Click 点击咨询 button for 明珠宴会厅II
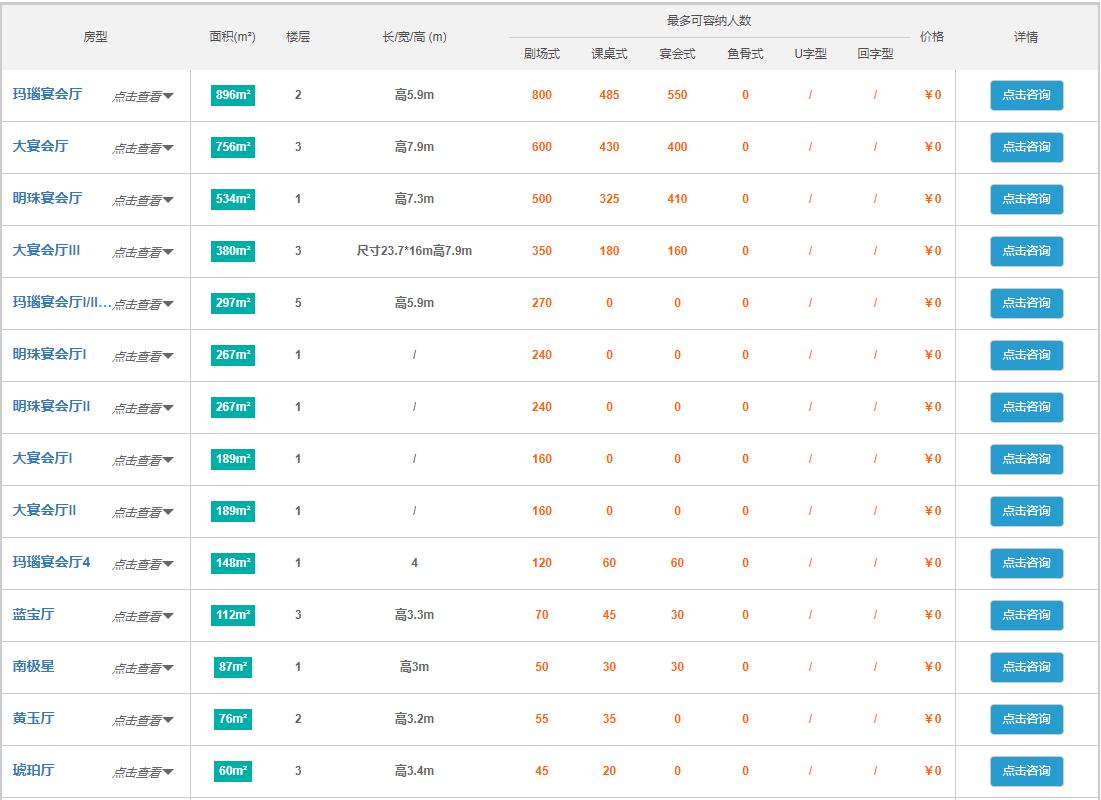The height and width of the screenshot is (800, 1101). pos(1026,407)
